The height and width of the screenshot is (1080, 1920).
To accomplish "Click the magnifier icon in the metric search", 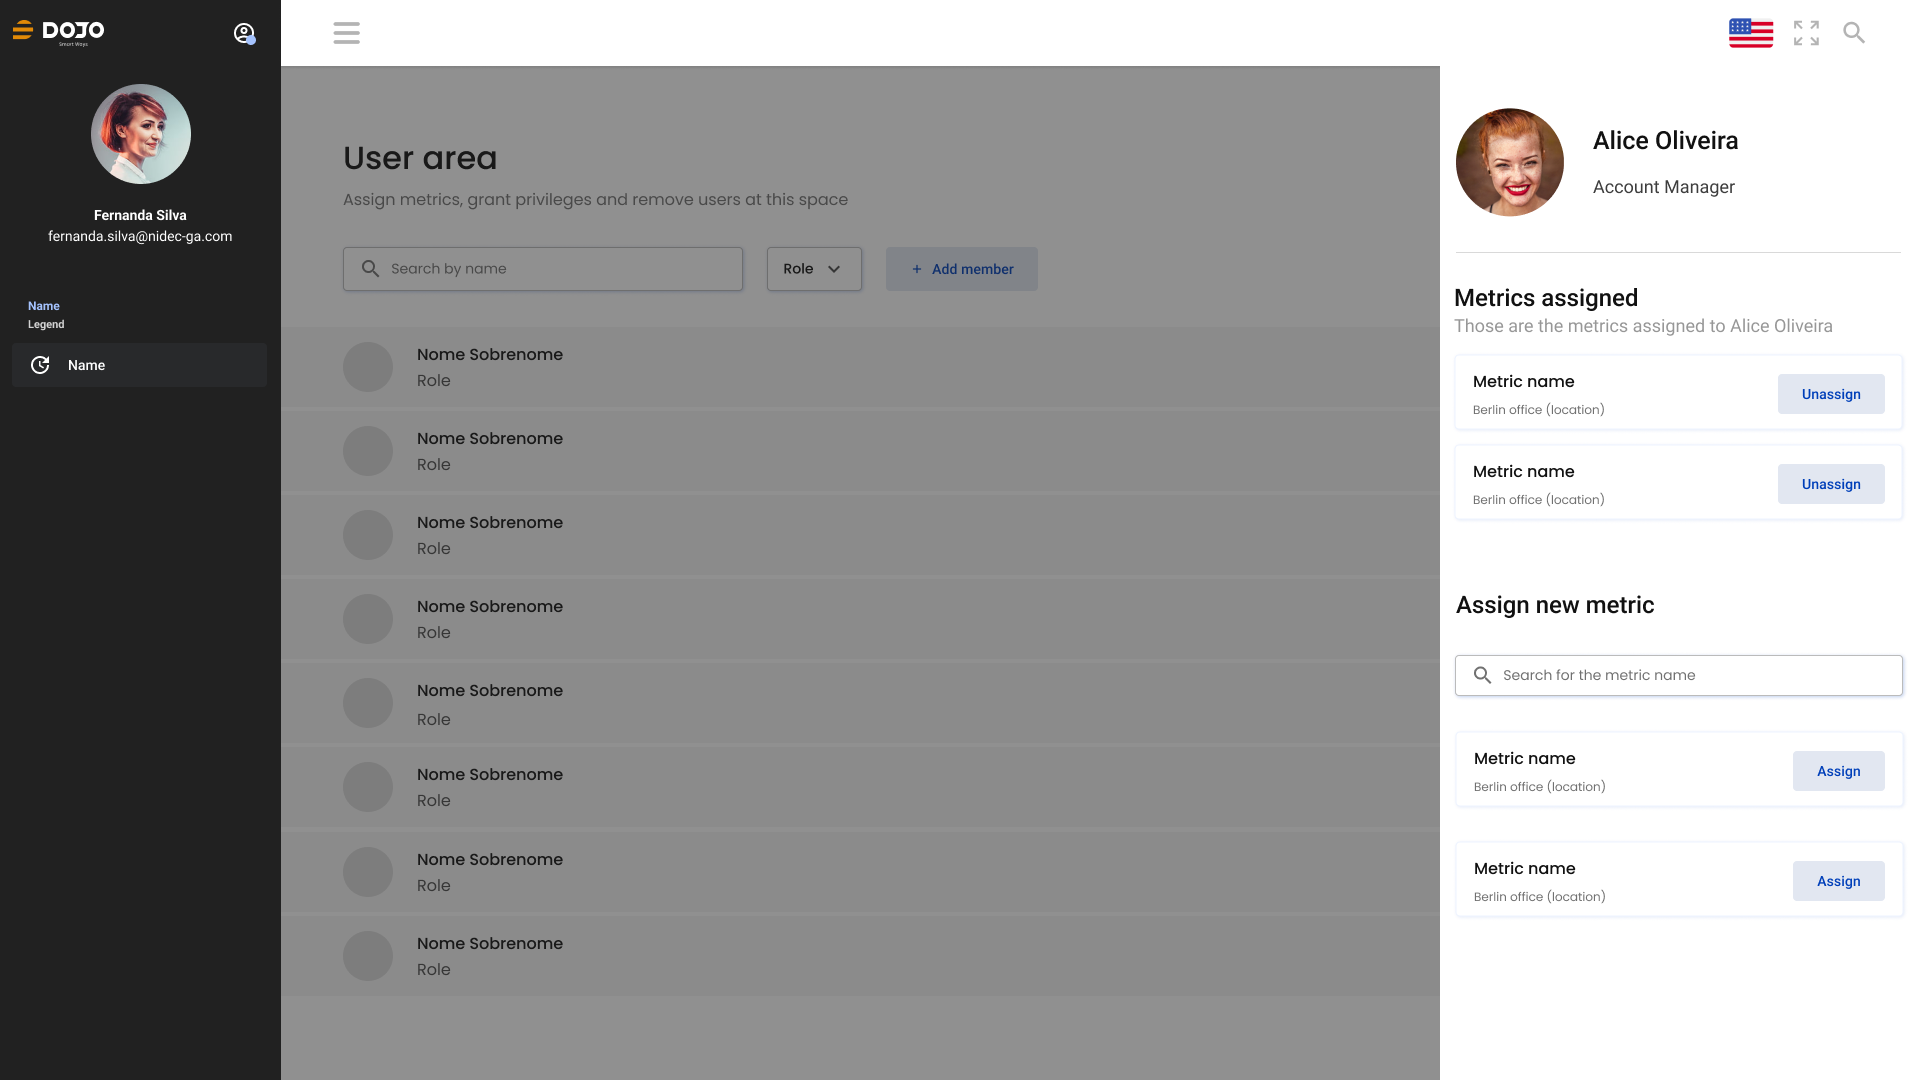I will tap(1482, 675).
